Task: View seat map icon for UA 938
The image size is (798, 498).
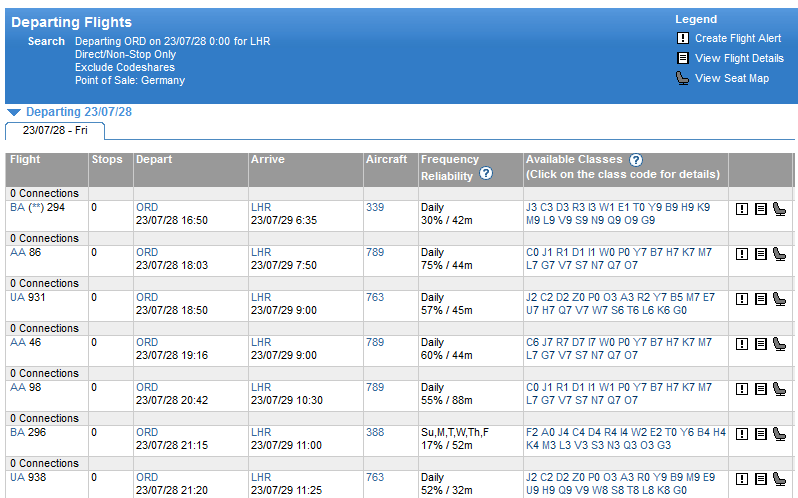Action: (x=779, y=479)
